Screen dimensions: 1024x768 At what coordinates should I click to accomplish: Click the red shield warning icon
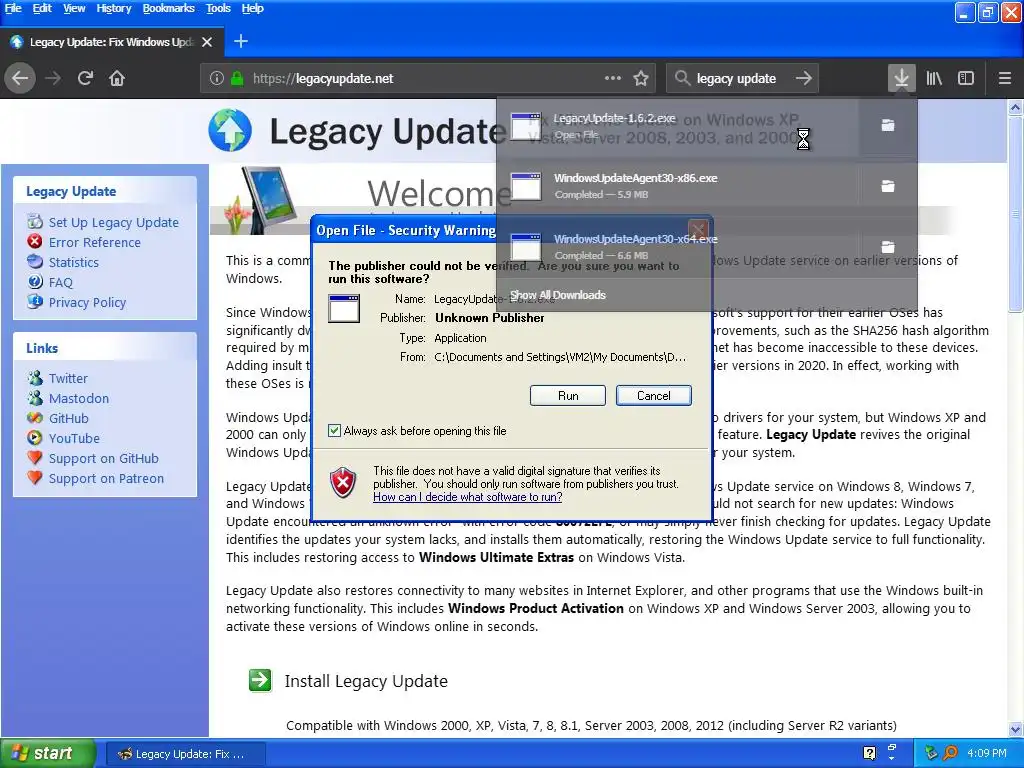pos(343,483)
